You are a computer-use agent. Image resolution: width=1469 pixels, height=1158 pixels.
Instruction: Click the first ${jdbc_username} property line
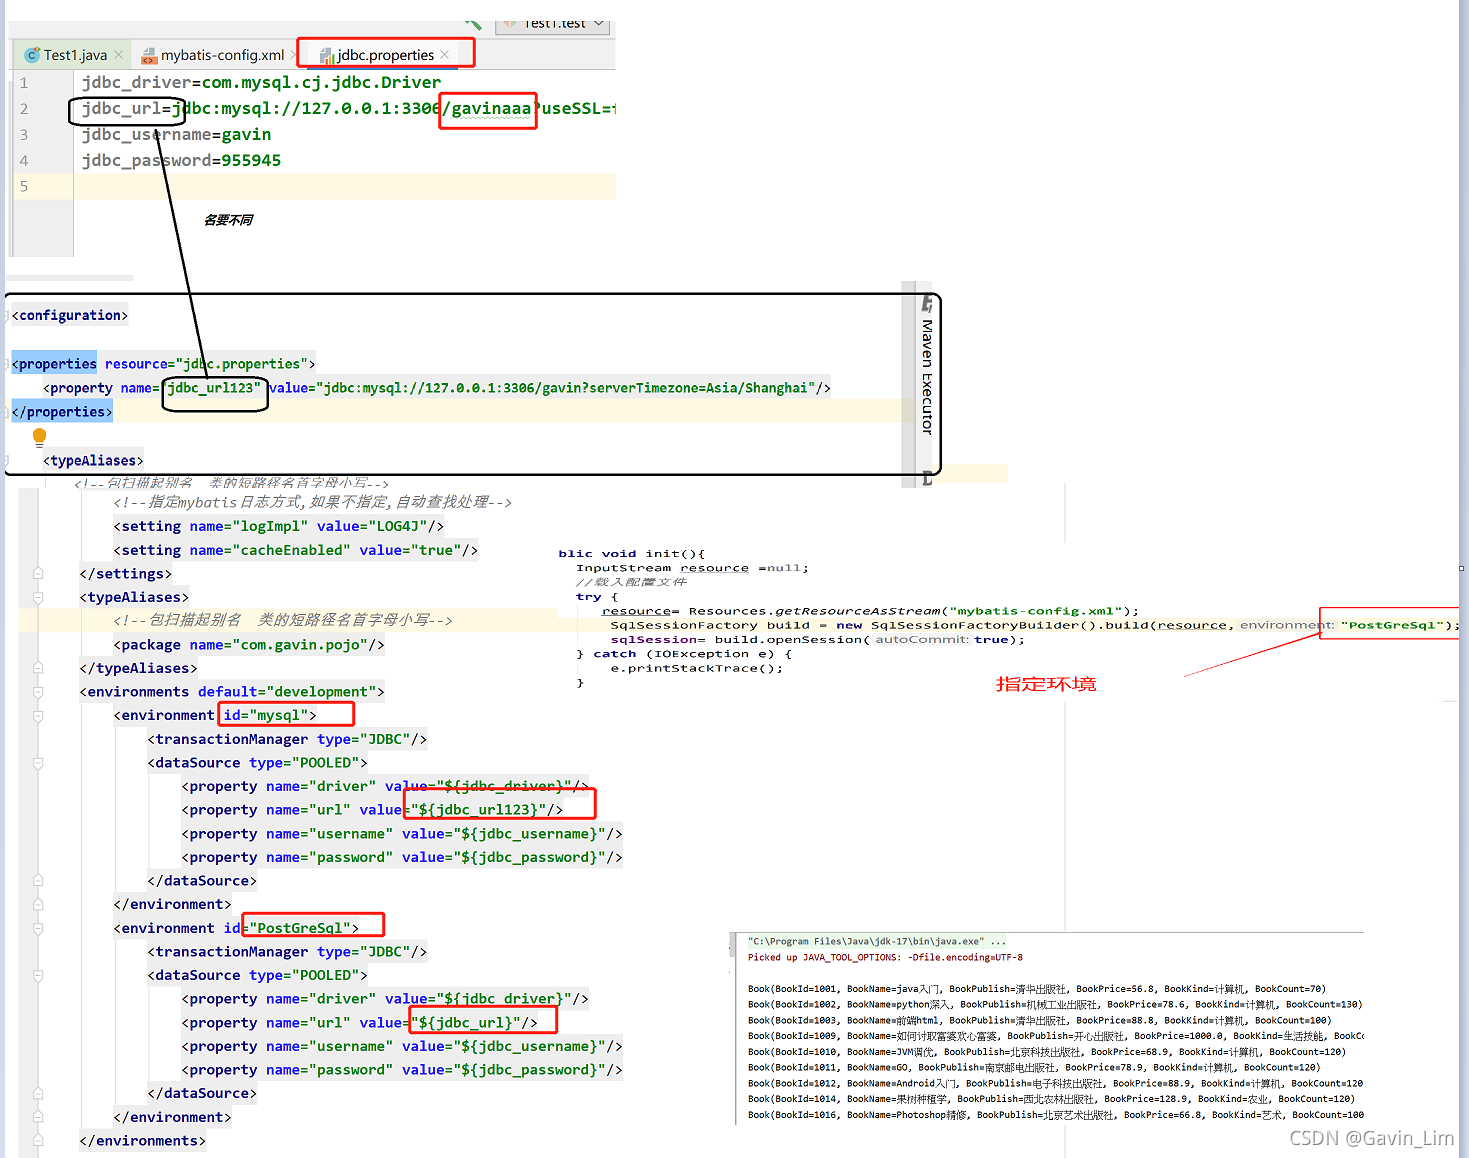tap(402, 834)
